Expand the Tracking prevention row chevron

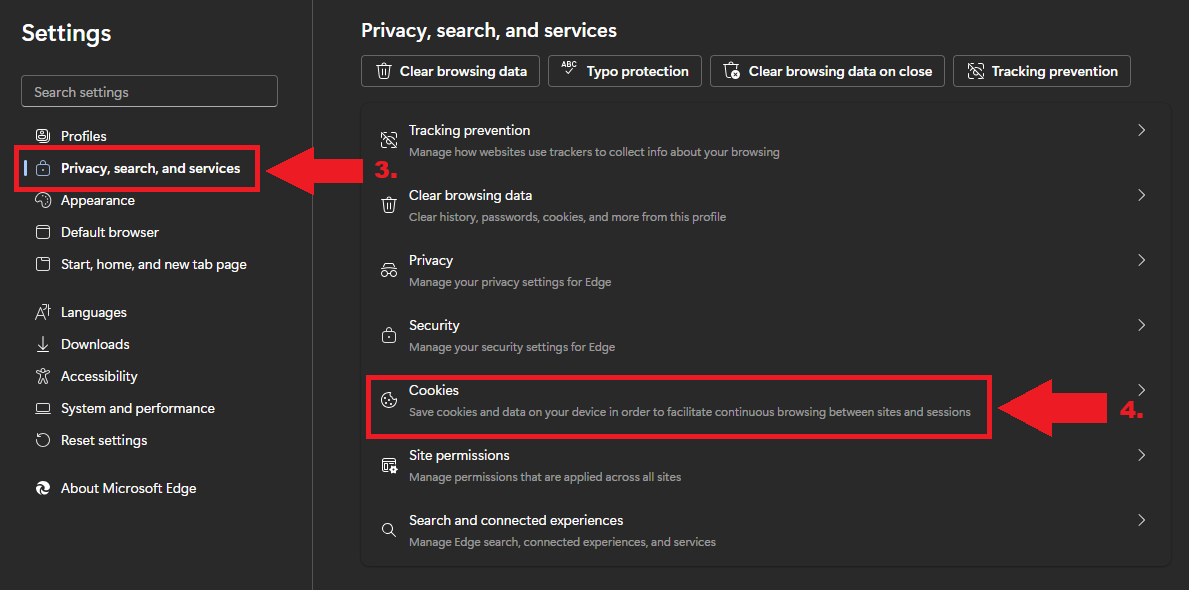click(x=1141, y=130)
